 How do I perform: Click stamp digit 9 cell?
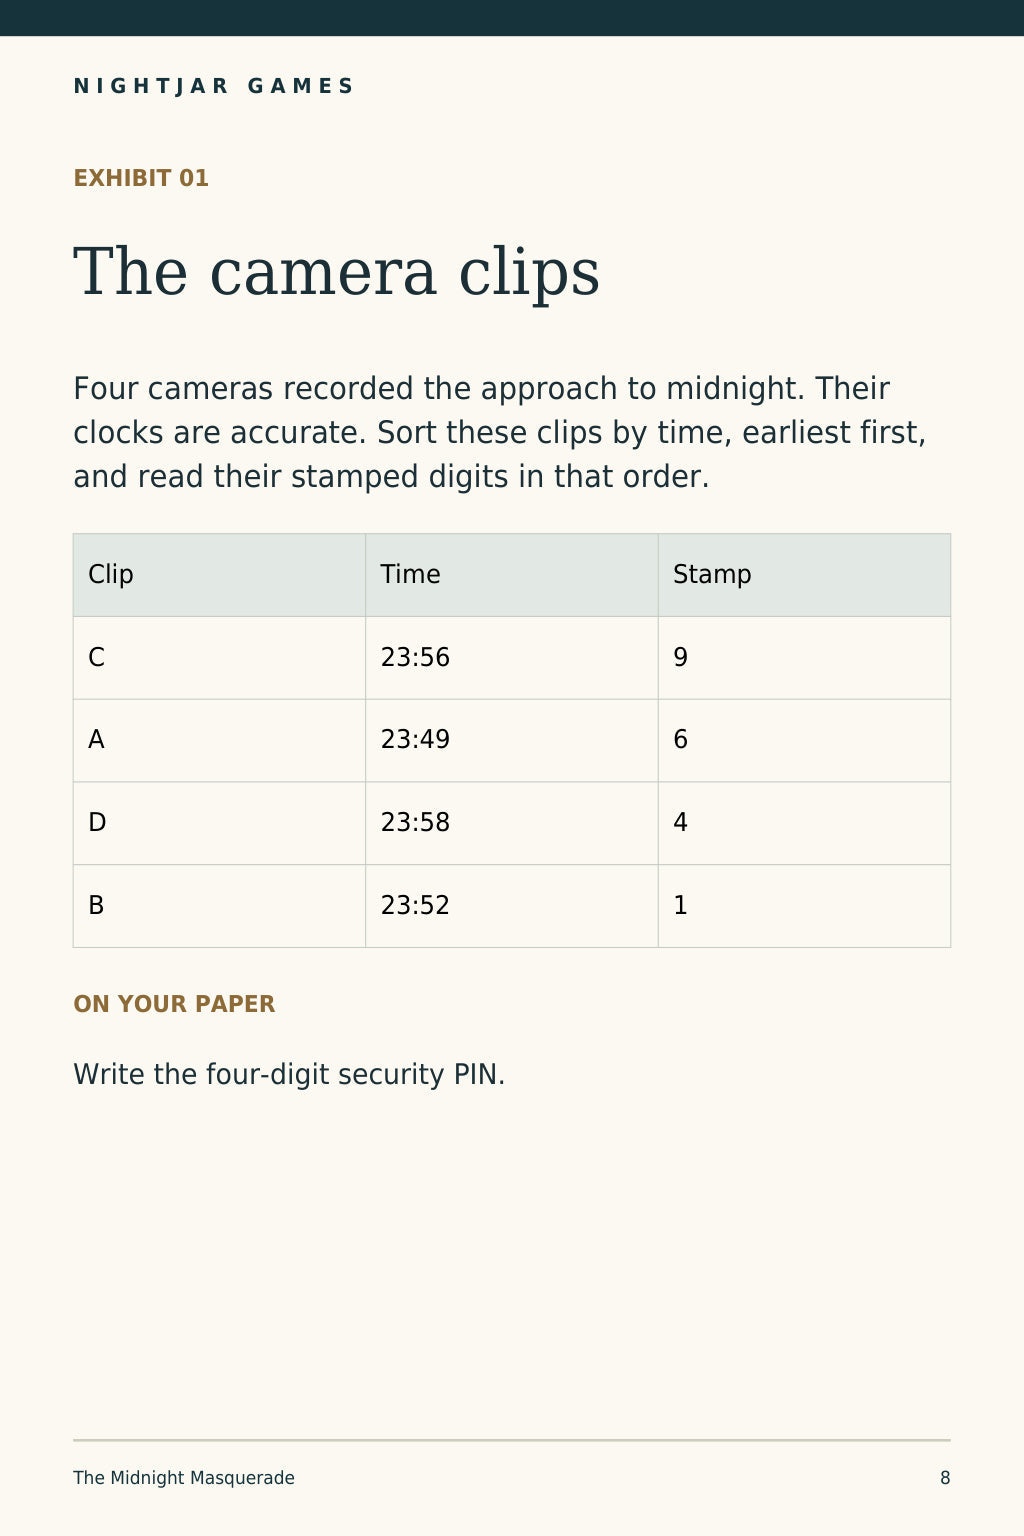tap(804, 658)
